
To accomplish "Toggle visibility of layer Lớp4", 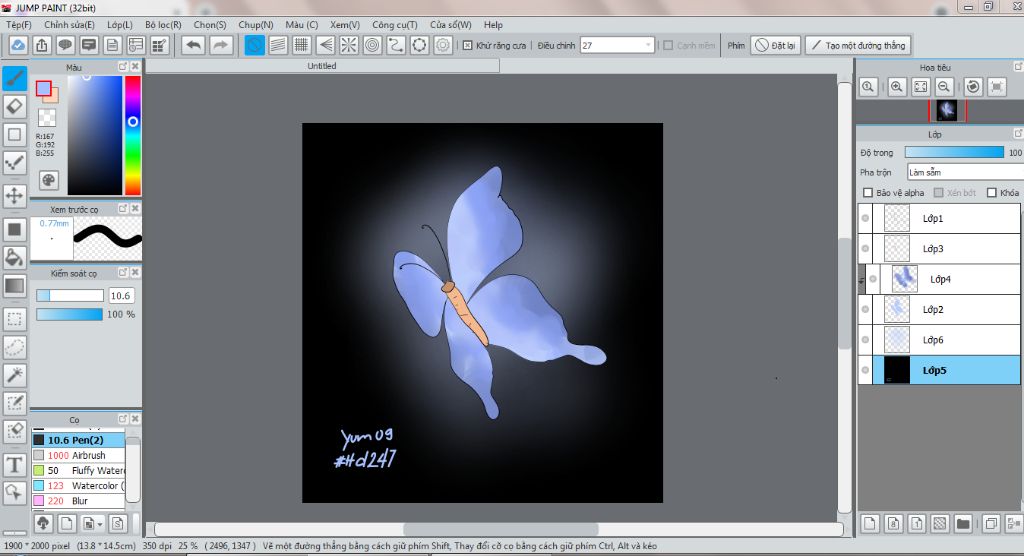I will pyautogui.click(x=873, y=279).
